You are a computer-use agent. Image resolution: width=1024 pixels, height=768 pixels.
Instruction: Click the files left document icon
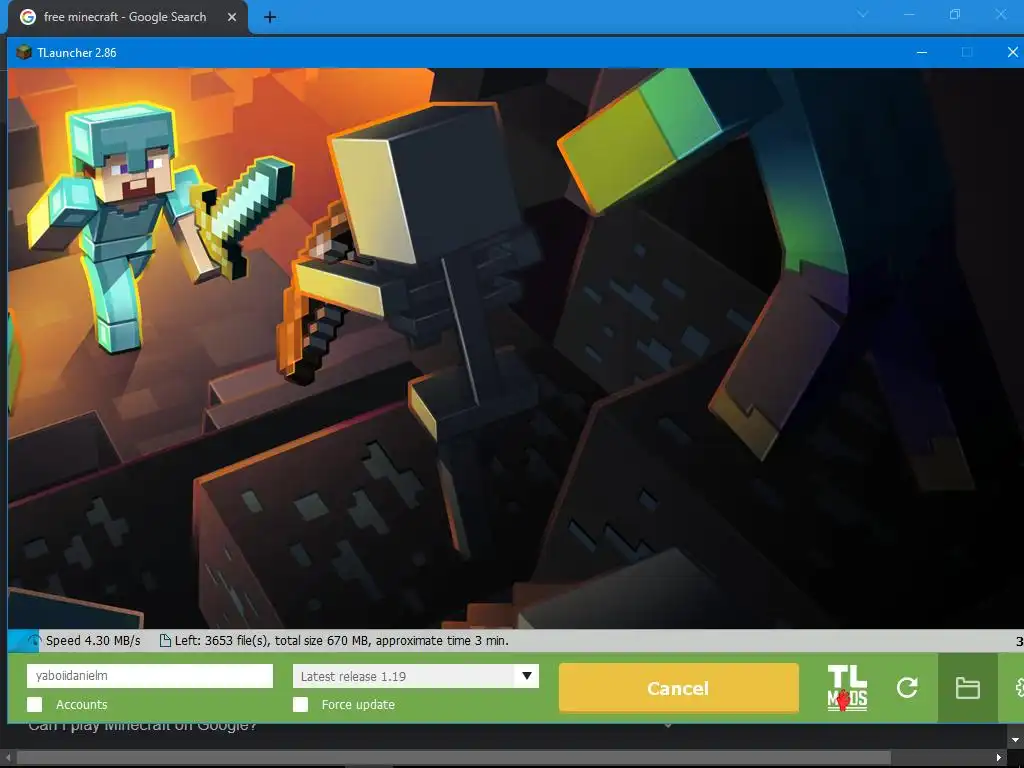(165, 641)
